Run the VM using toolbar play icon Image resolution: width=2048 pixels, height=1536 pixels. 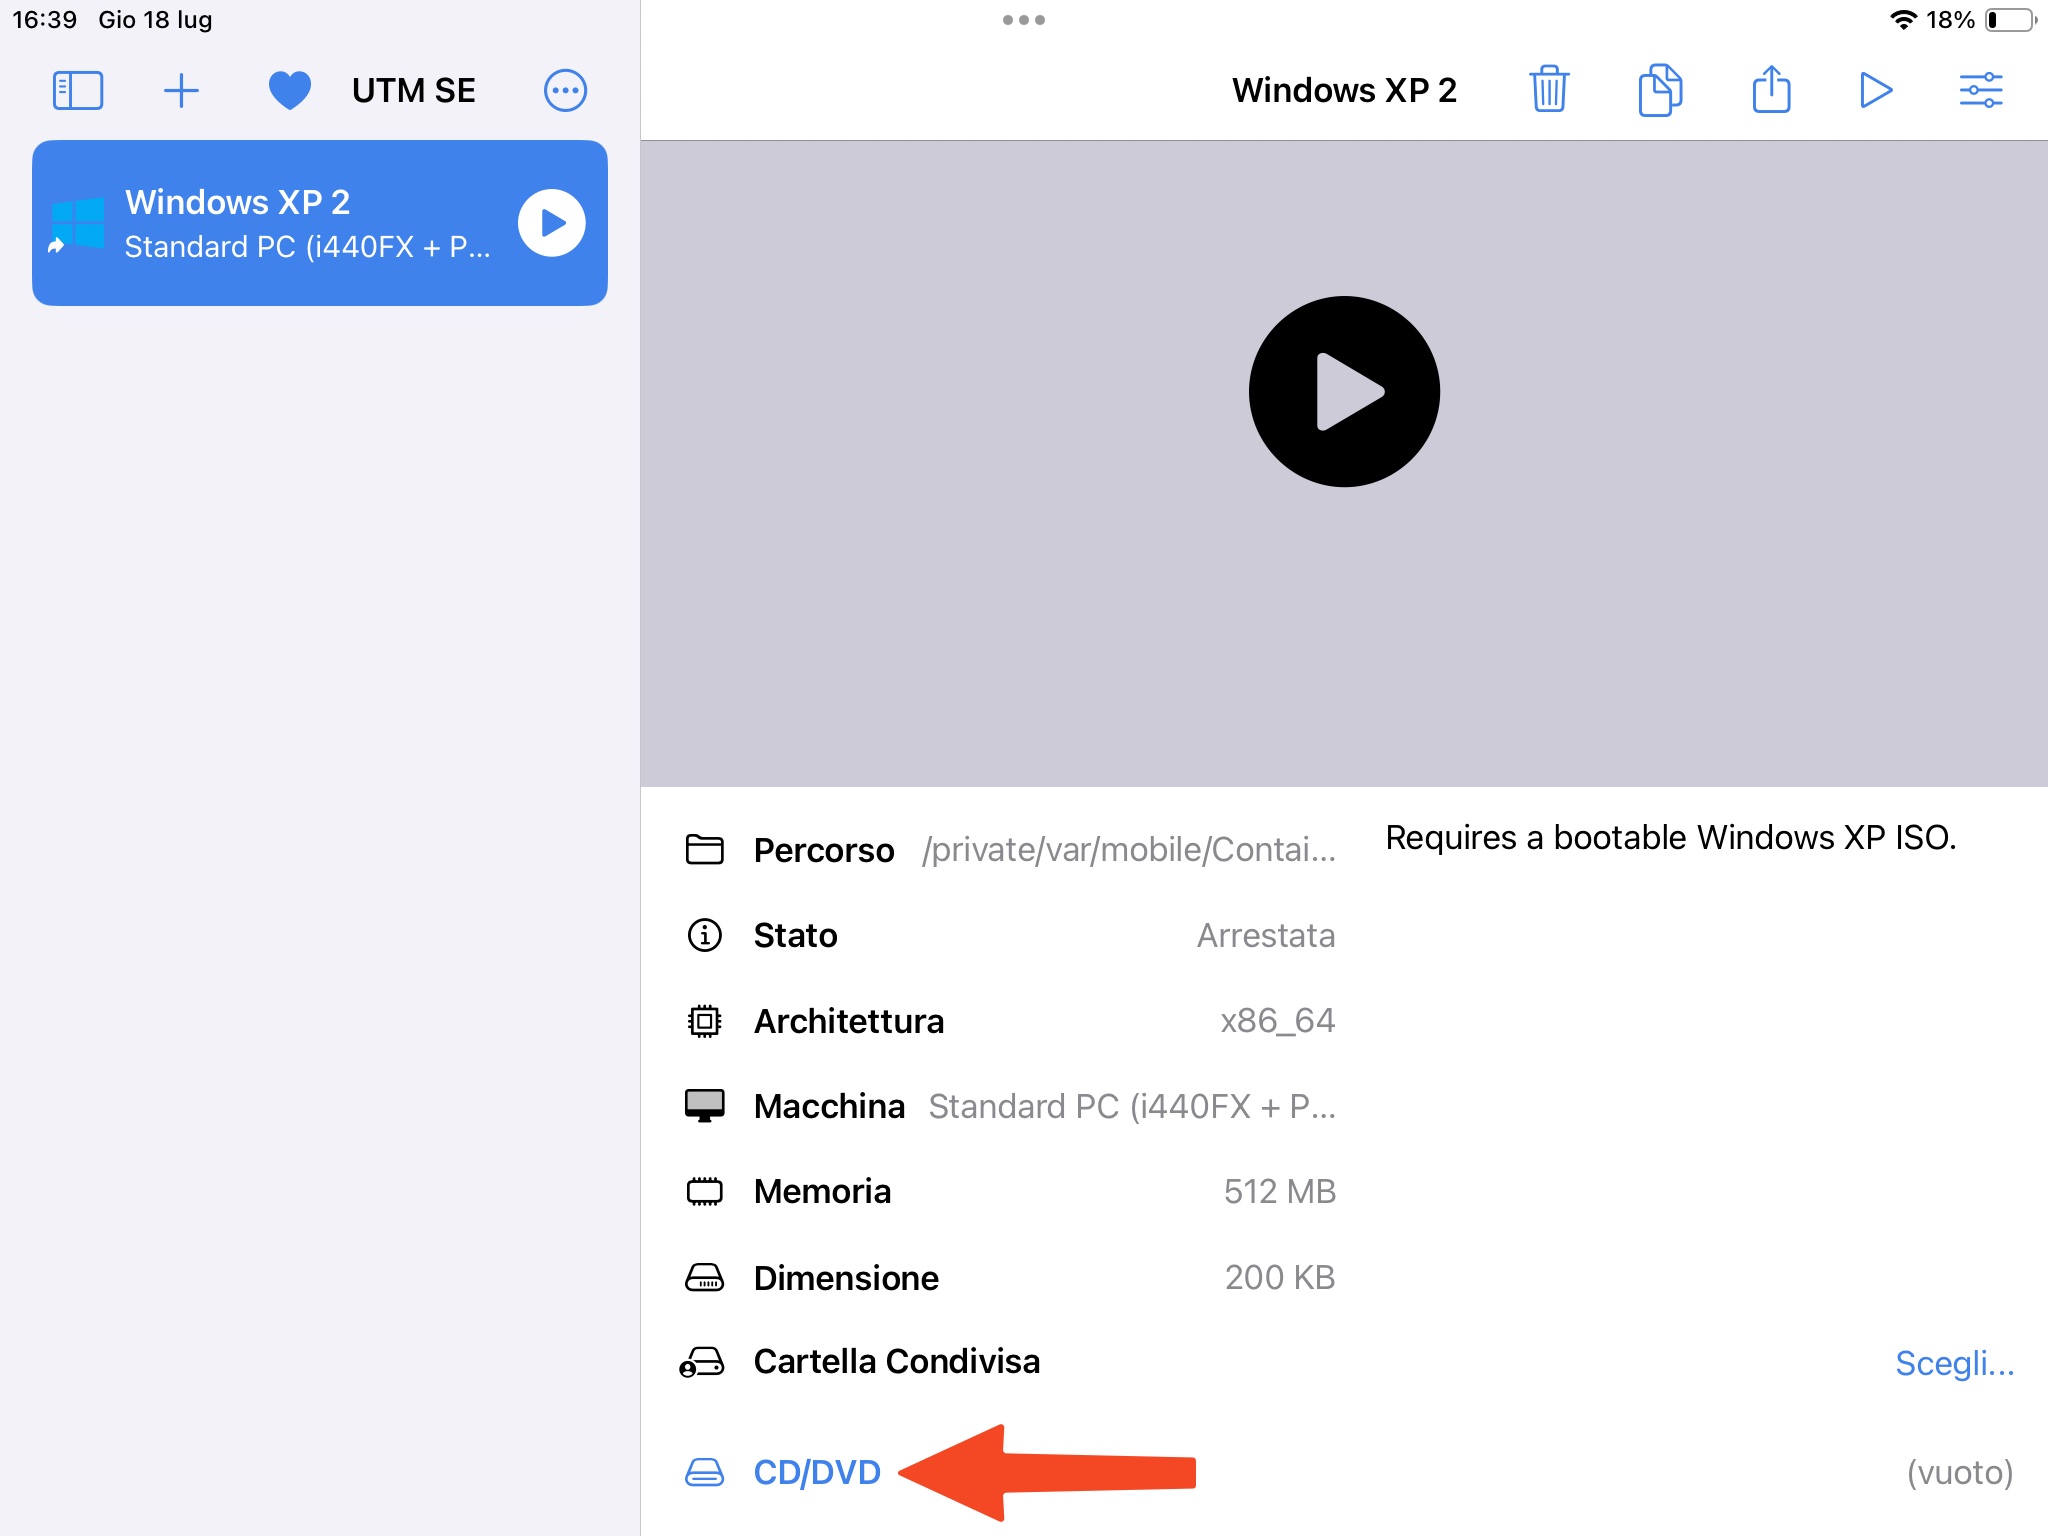pyautogui.click(x=1876, y=90)
